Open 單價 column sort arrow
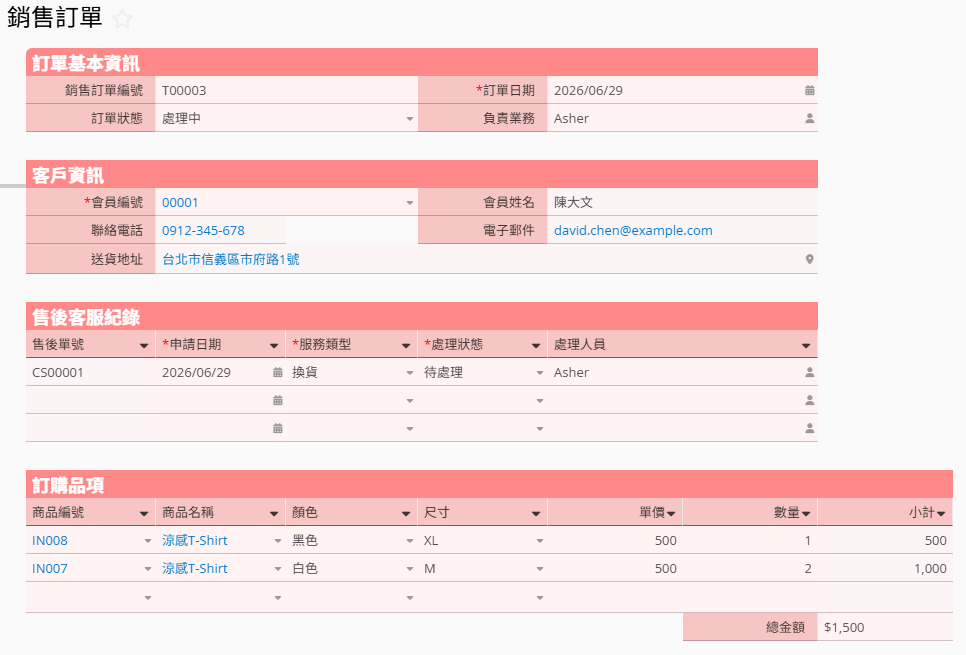The width and height of the screenshot is (966, 655). tap(671, 513)
